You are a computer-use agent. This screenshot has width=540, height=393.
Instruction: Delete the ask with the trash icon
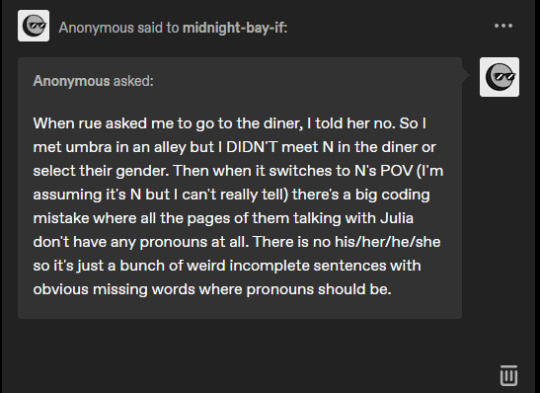tap(509, 375)
